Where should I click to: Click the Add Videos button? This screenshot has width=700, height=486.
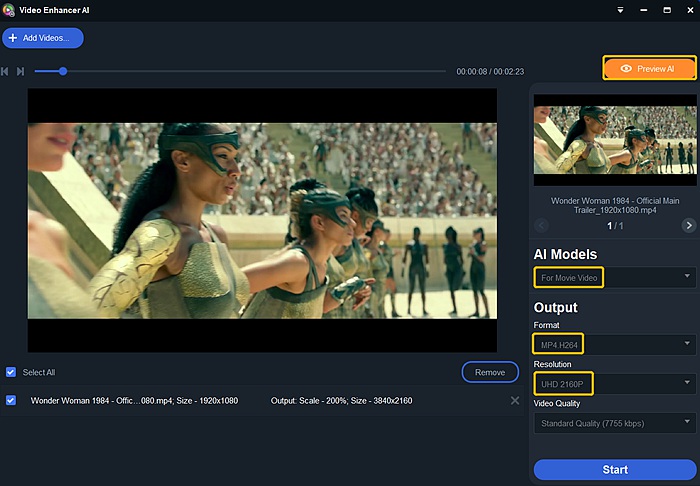tap(43, 38)
